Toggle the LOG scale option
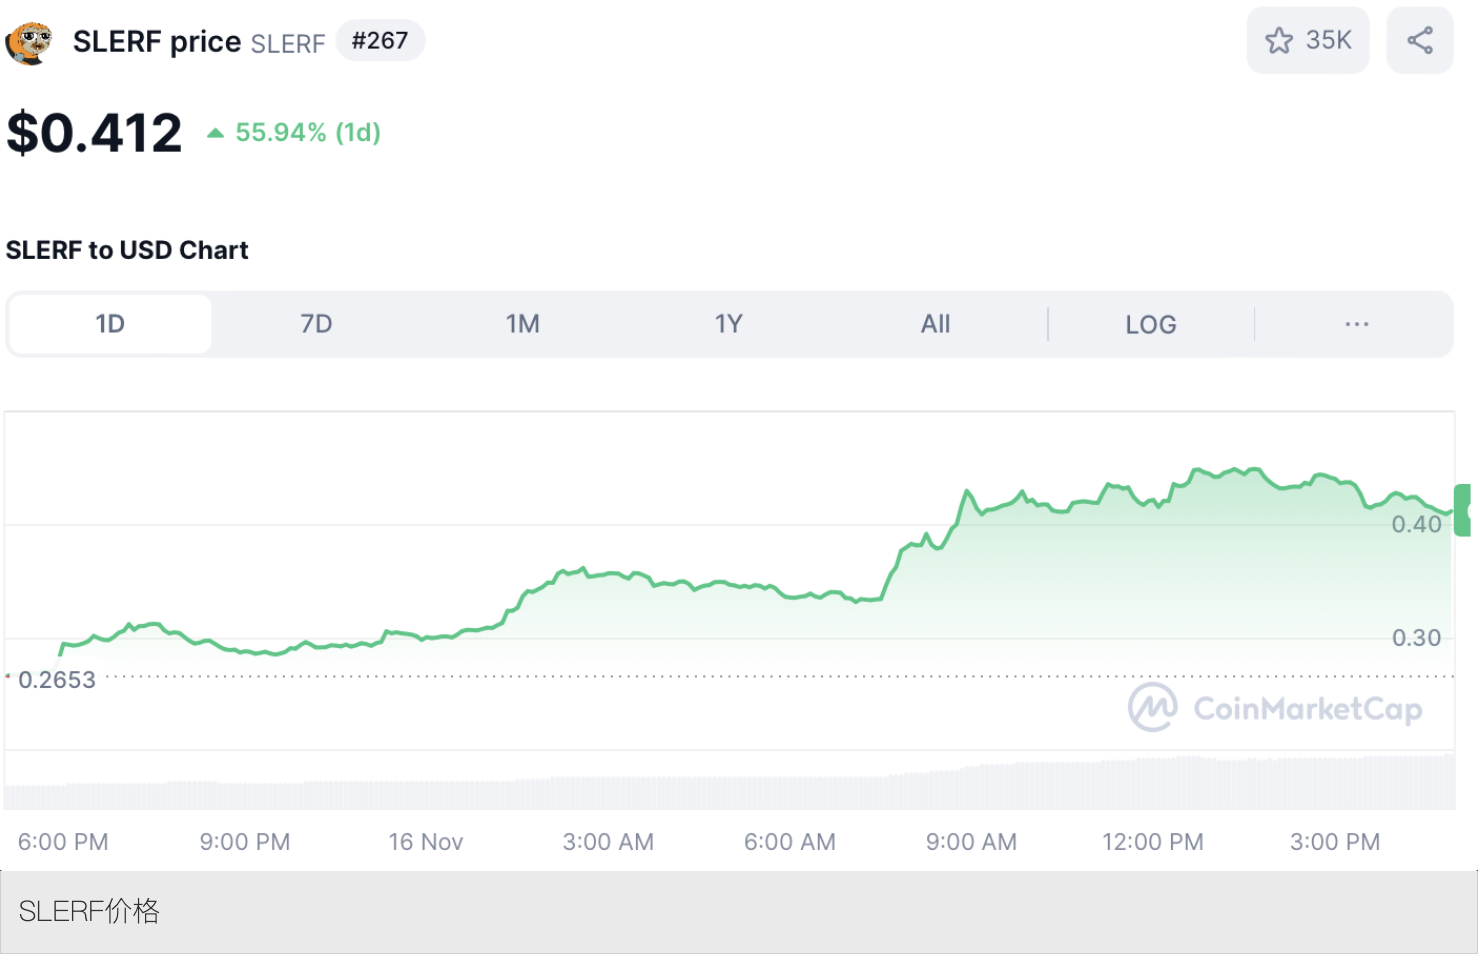The image size is (1478, 954). click(x=1150, y=324)
